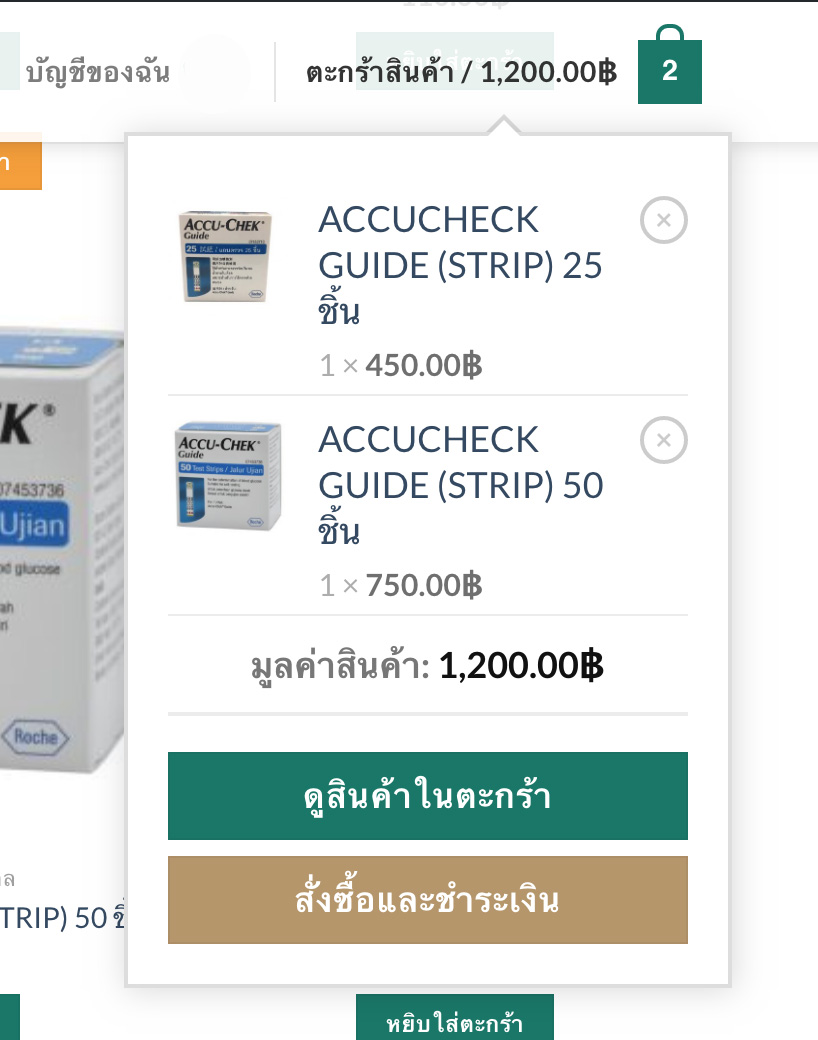
Task: Click the มูลค่าสินค้า subtotal 1,200.00฿
Action: [x=428, y=666]
